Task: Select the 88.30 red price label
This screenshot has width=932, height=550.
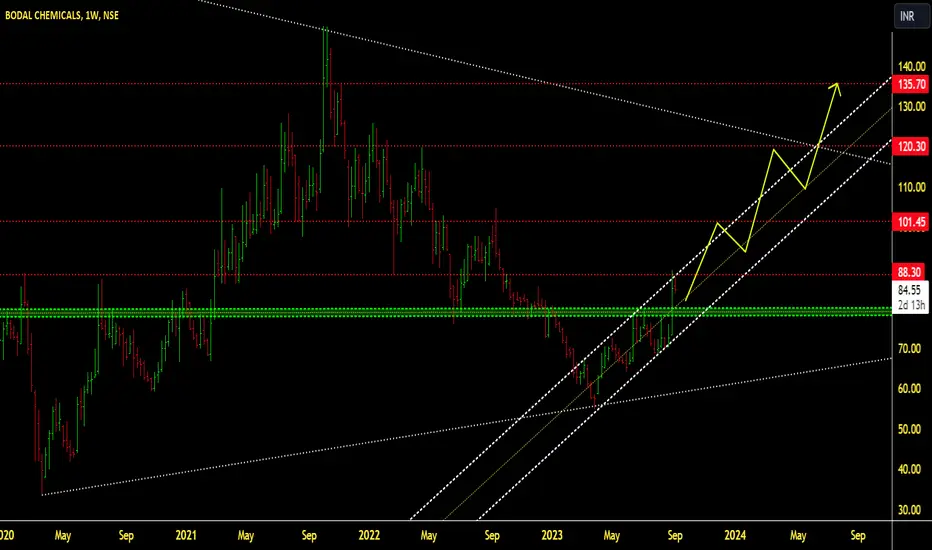Action: pyautogui.click(x=909, y=272)
